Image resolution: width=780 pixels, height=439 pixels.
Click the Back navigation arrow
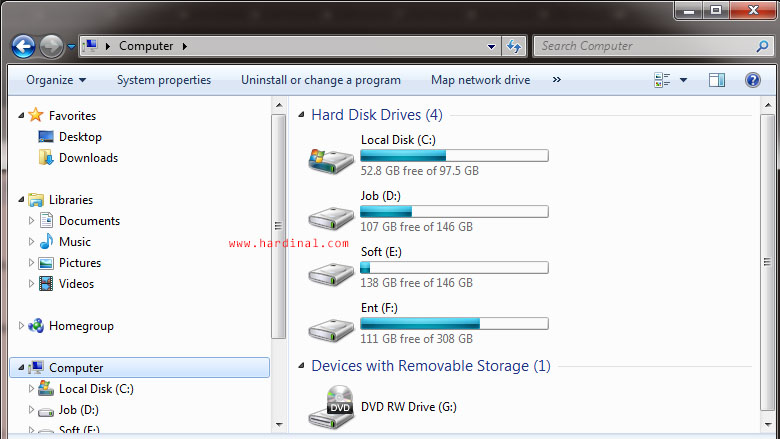23,47
